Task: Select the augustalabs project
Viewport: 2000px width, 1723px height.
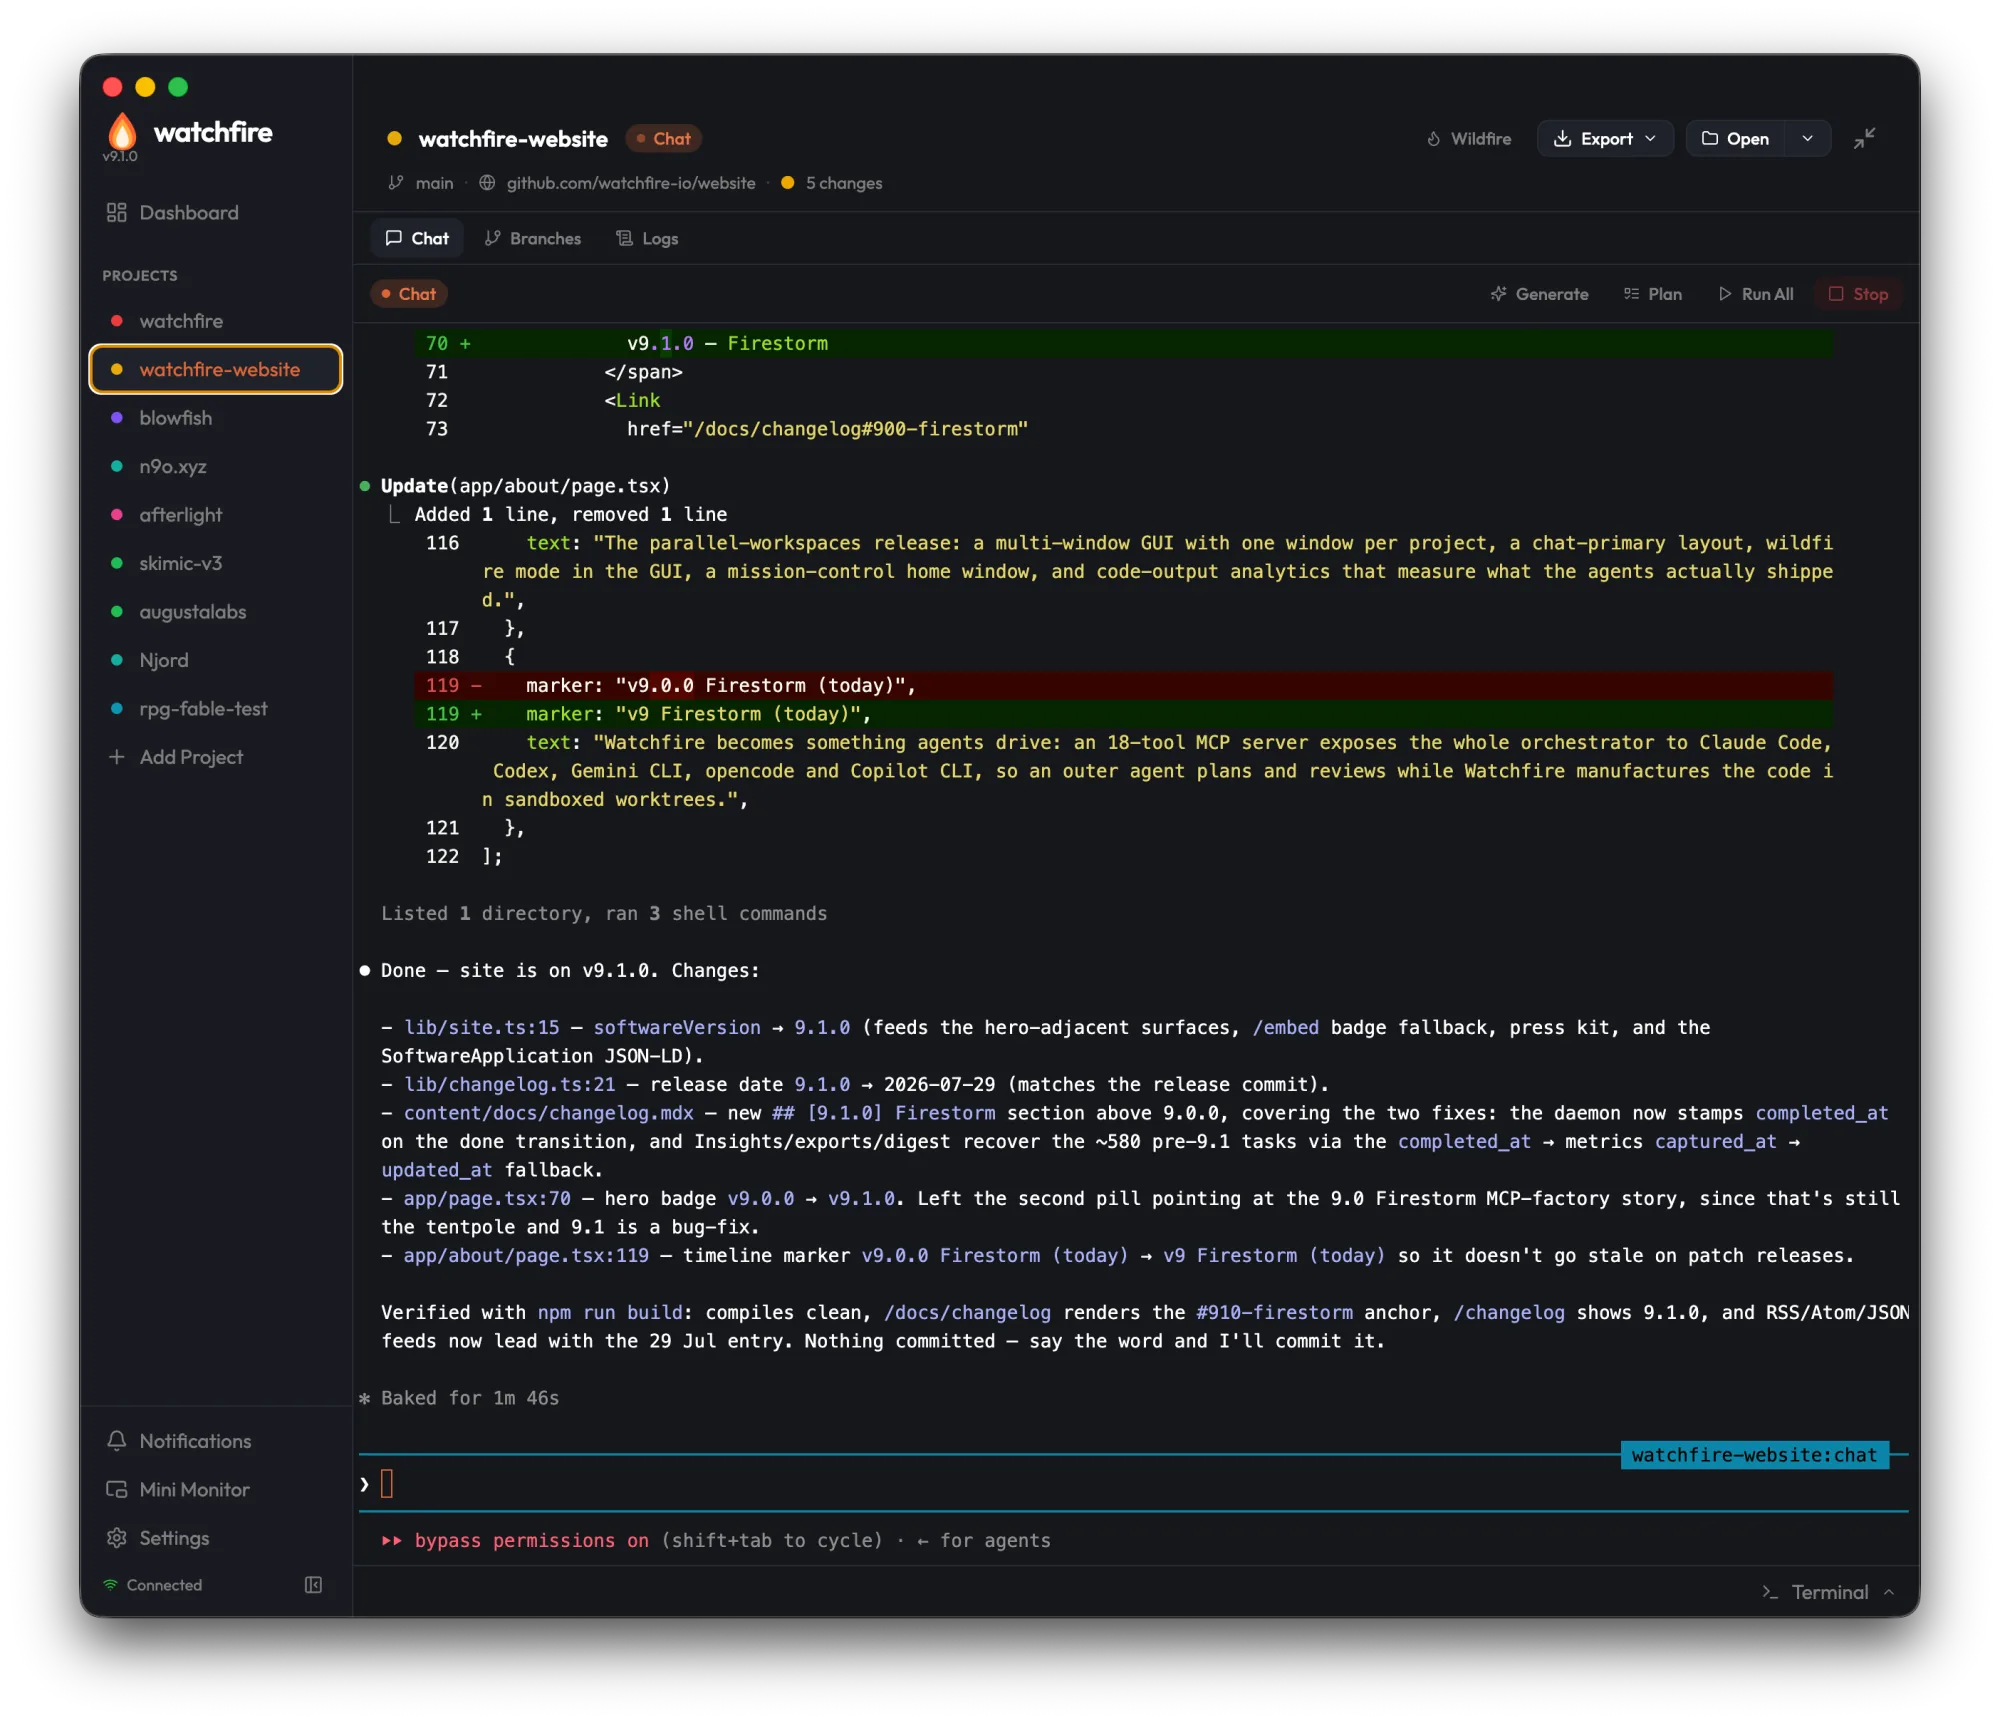Action: 216,612
